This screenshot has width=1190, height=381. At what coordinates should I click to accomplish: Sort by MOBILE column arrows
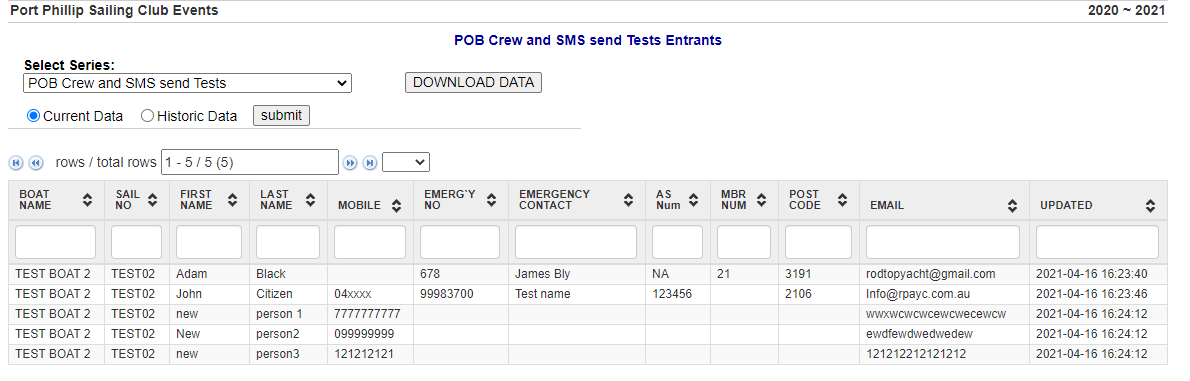tap(396, 205)
